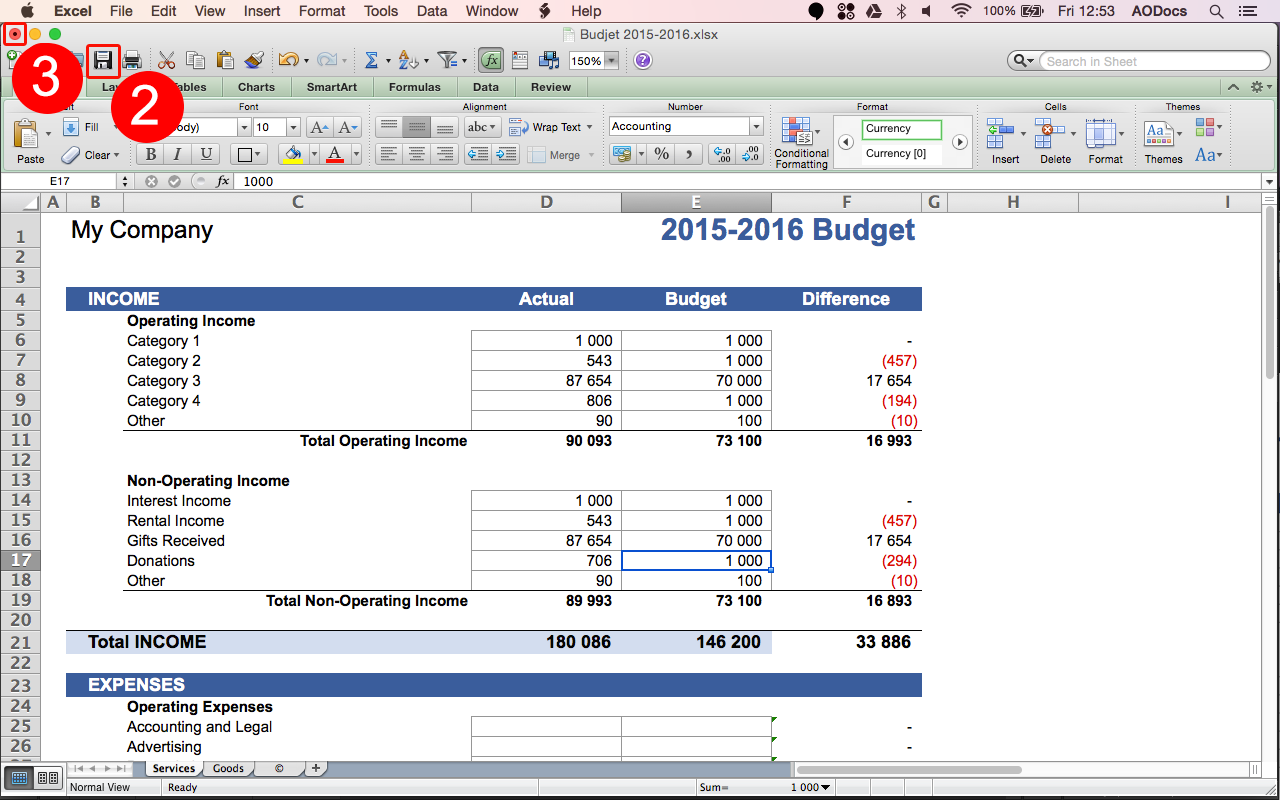
Task: Click the Themes button
Action: [1163, 141]
